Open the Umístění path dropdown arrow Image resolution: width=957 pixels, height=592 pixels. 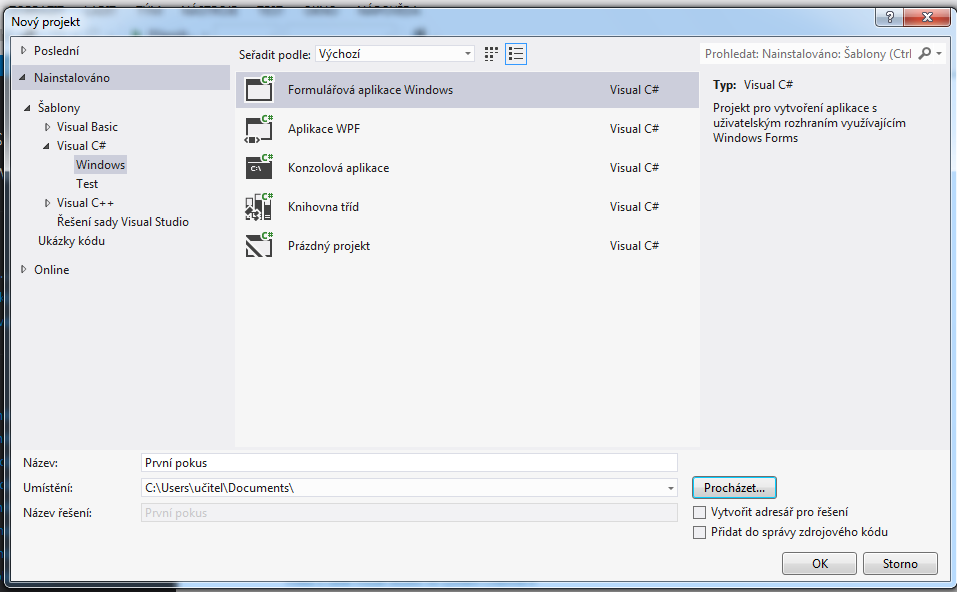(671, 488)
